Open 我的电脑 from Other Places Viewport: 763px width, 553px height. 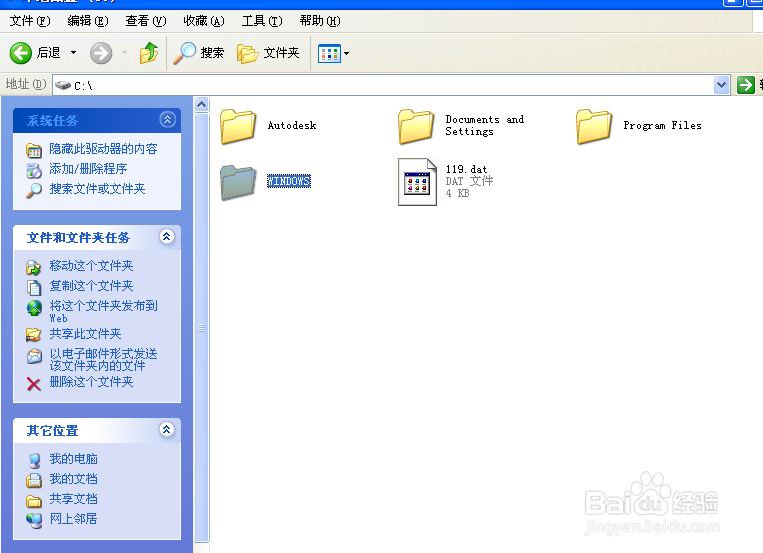pyautogui.click(x=73, y=459)
